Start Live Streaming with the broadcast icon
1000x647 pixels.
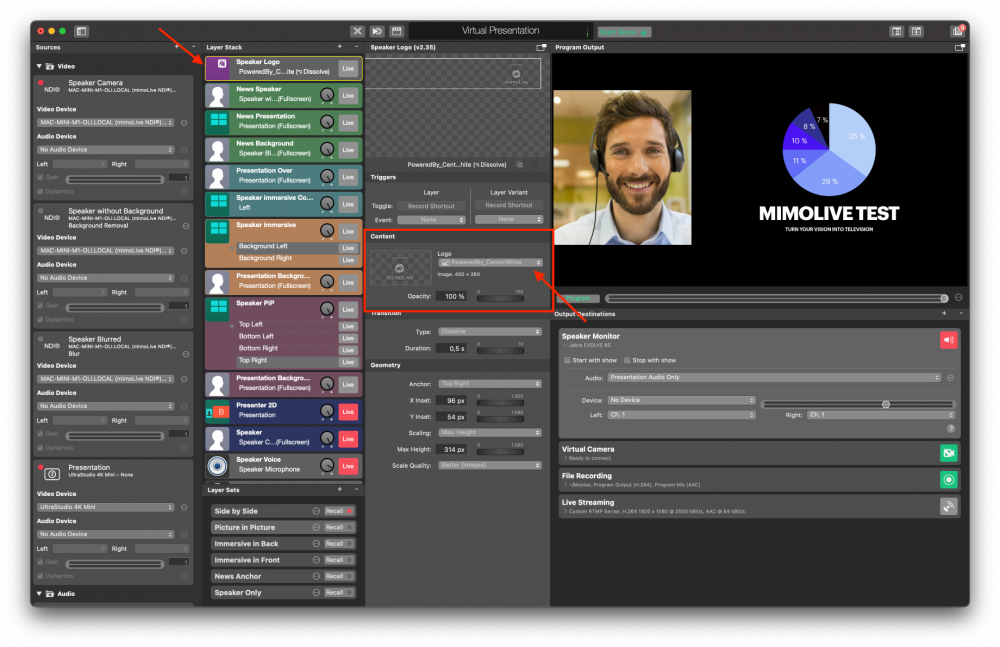[948, 507]
